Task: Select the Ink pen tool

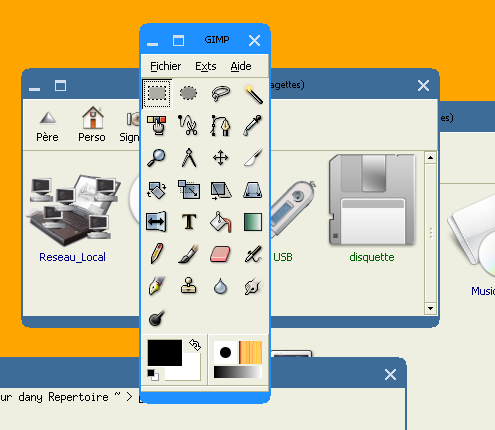Action: (x=156, y=286)
